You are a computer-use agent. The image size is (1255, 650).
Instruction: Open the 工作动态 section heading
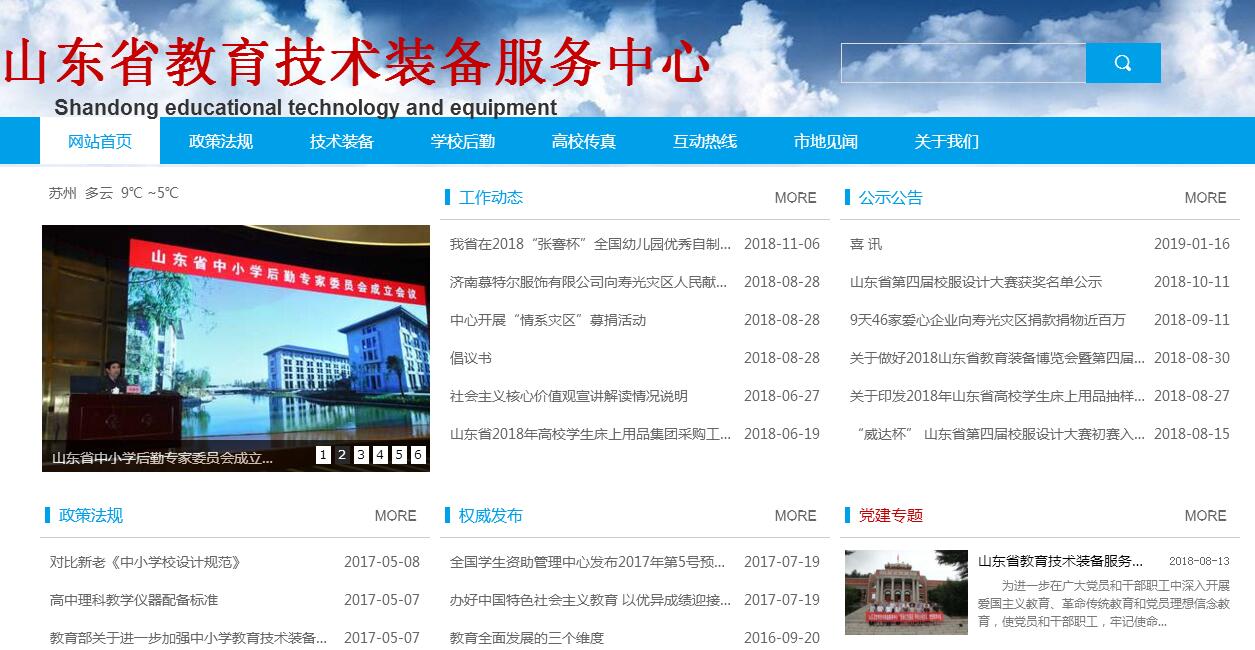click(491, 198)
